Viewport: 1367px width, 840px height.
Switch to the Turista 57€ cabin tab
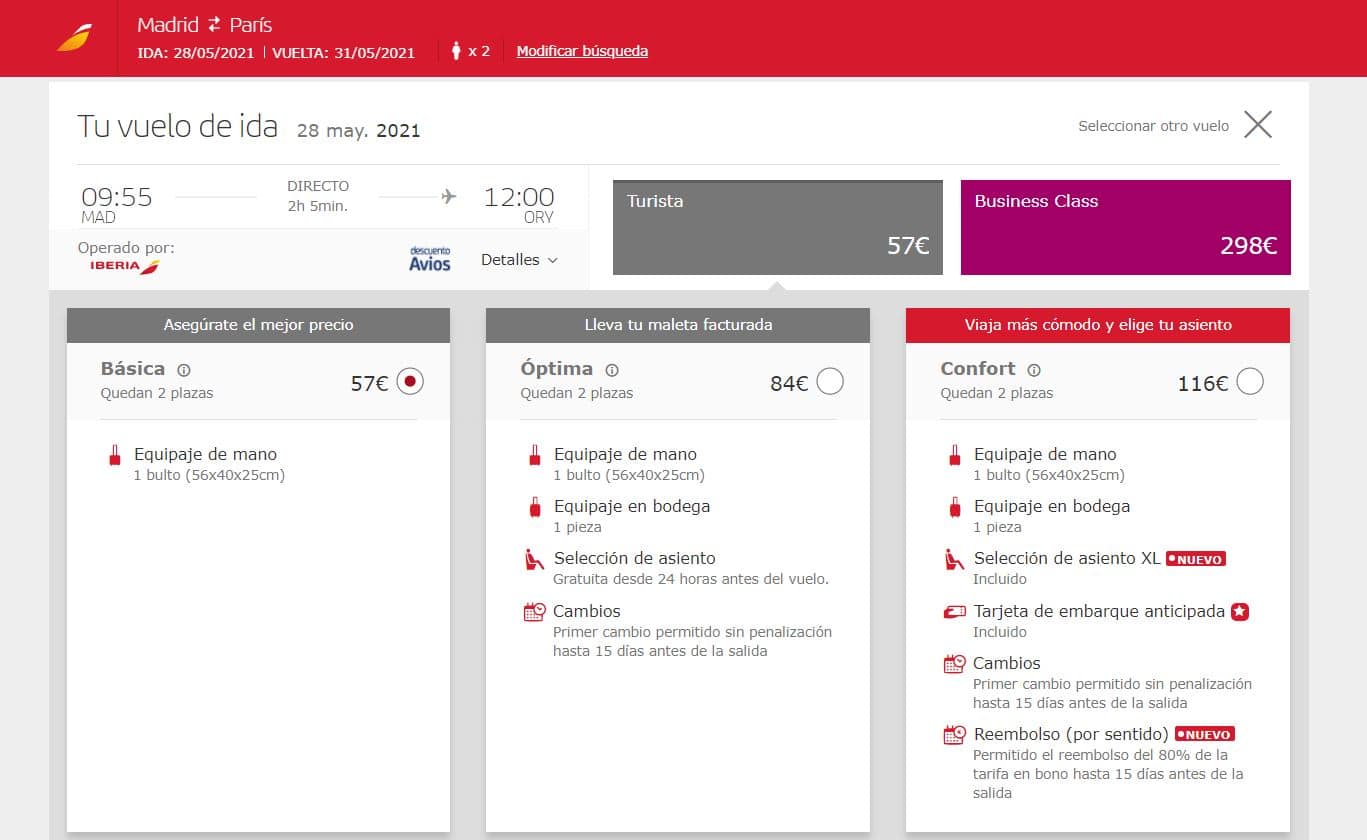coord(778,228)
